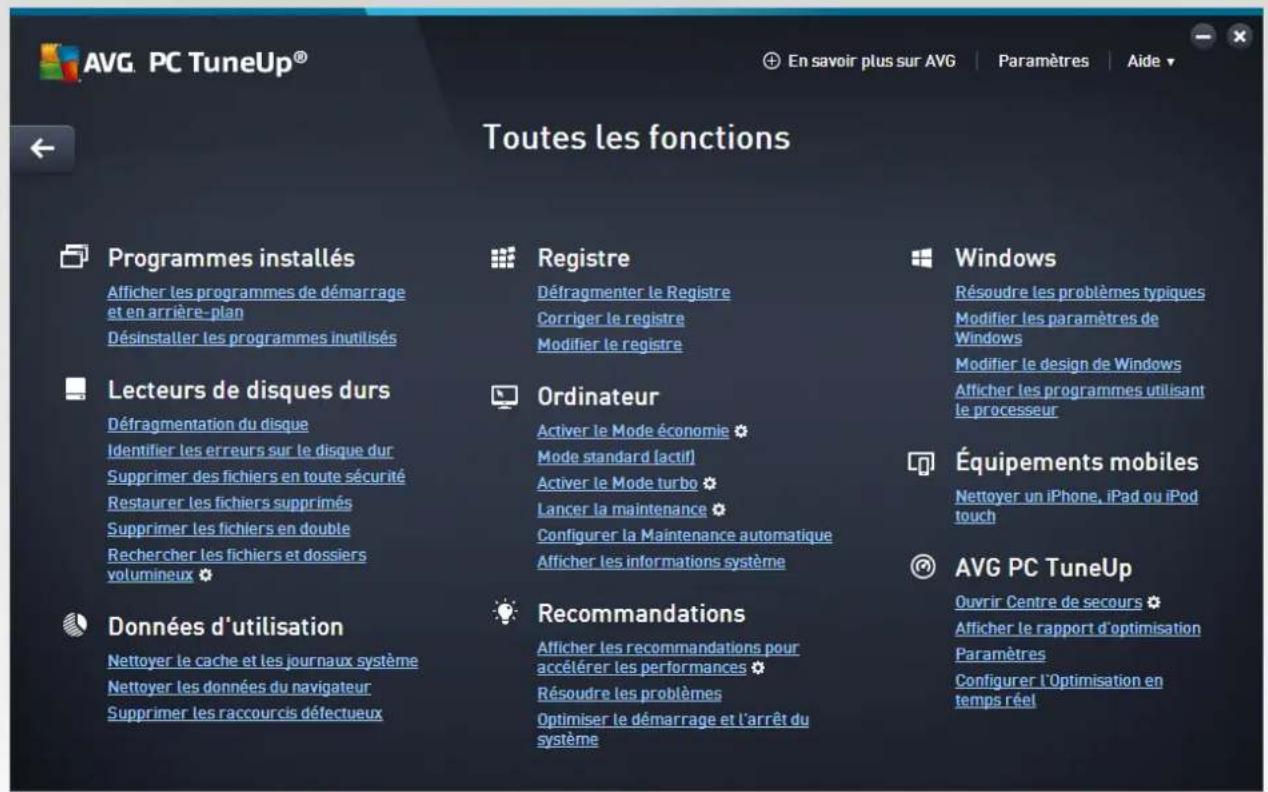
Task: Click the Ordinateur monitor icon
Action: [504, 397]
